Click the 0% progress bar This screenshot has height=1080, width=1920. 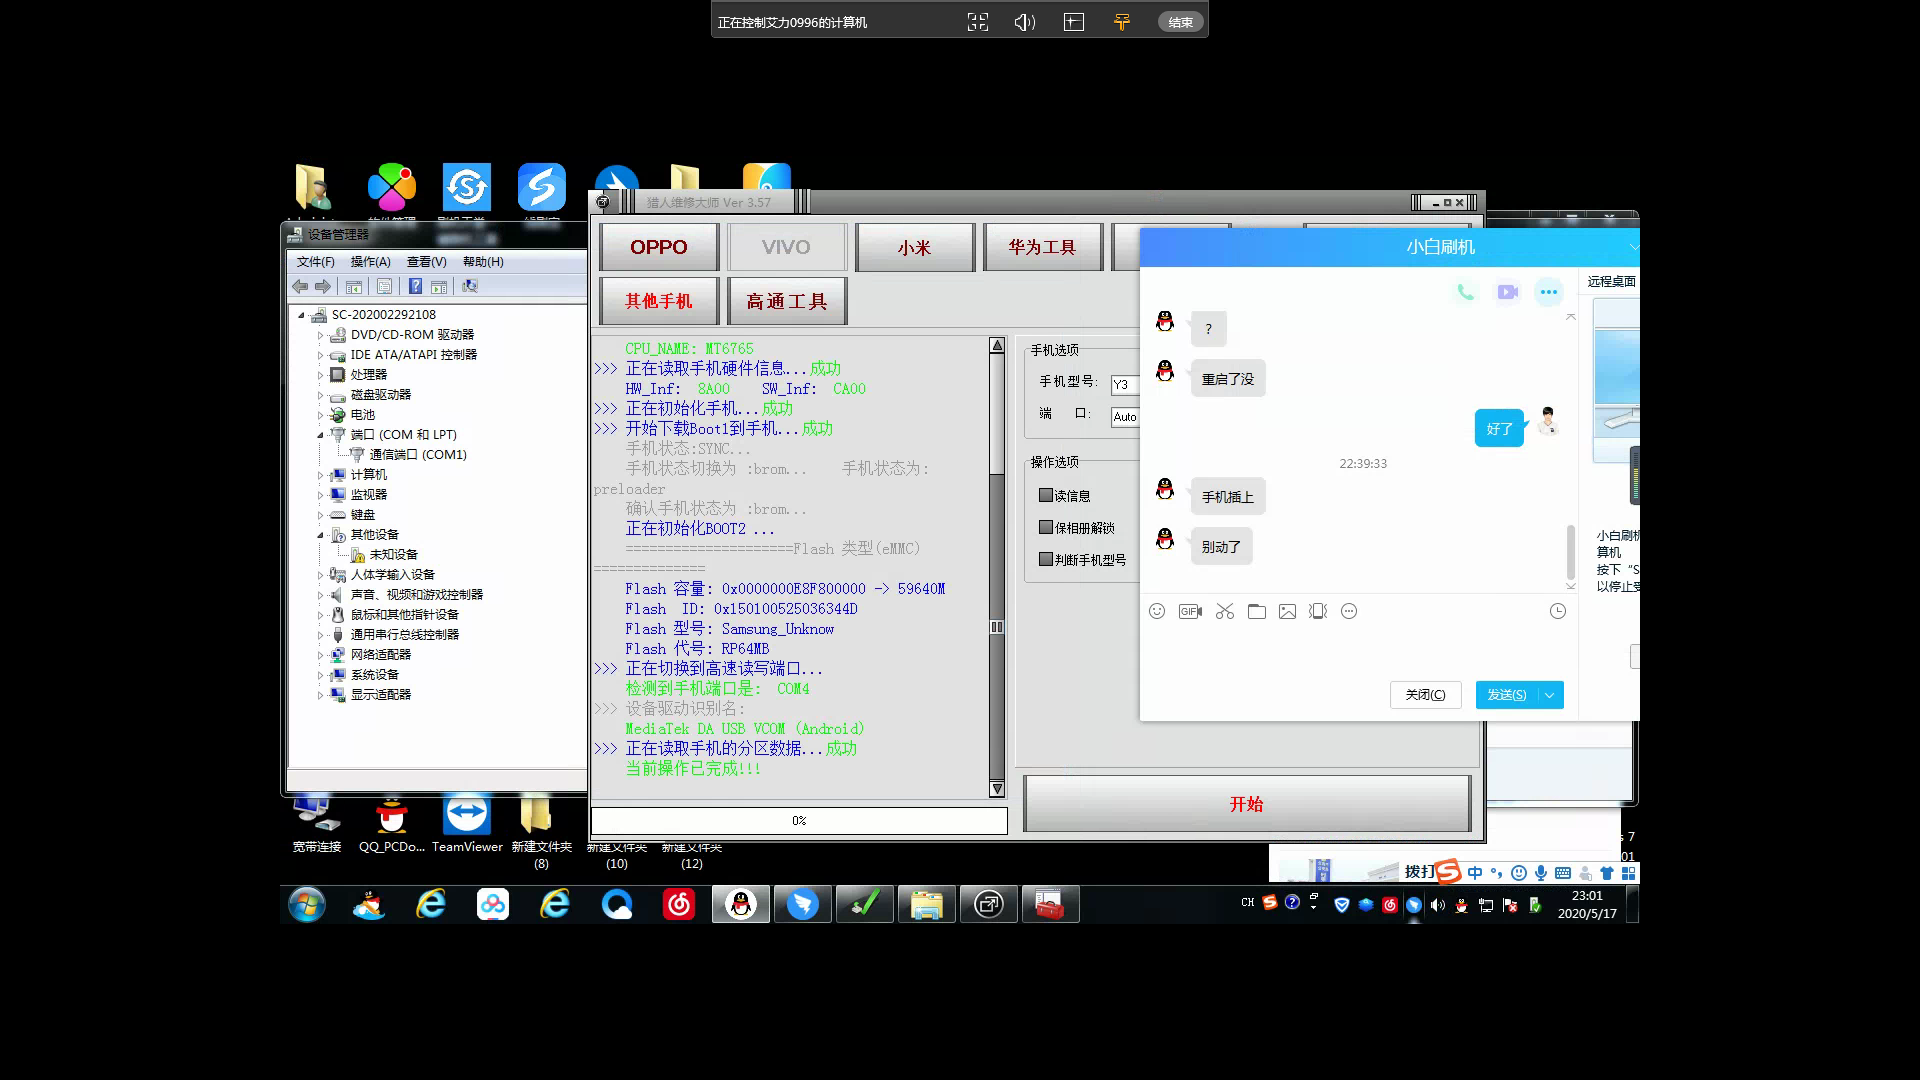click(x=799, y=821)
